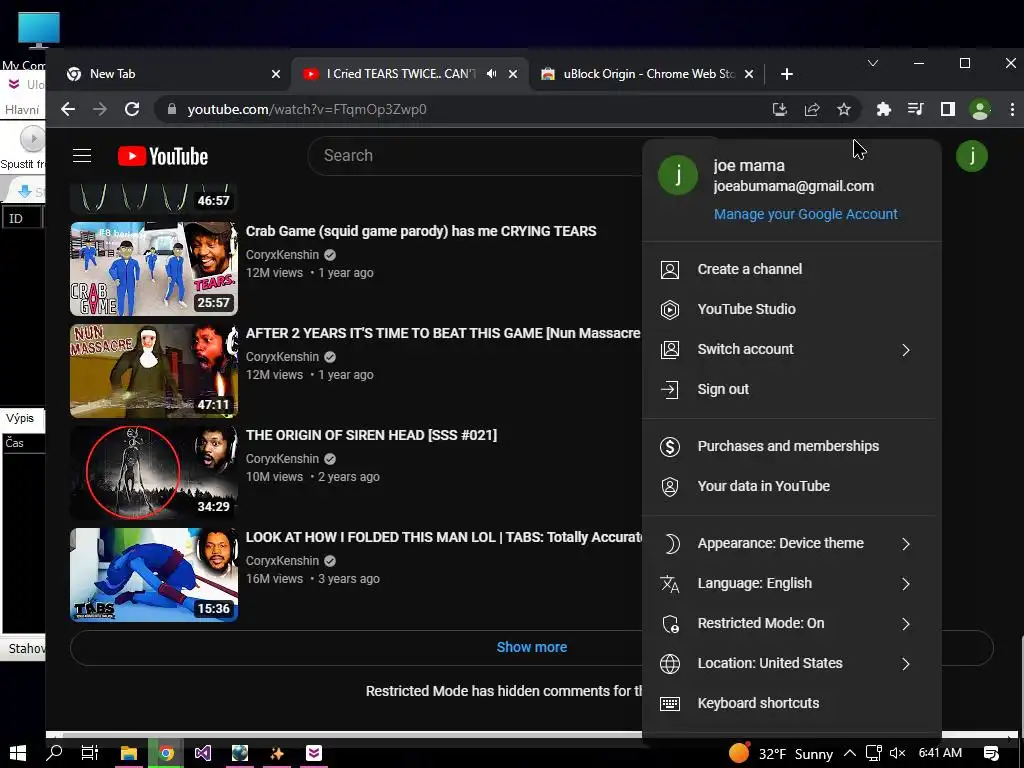Toggle the Chrome side panel icon
Viewport: 1024px width, 768px height.
click(x=948, y=109)
